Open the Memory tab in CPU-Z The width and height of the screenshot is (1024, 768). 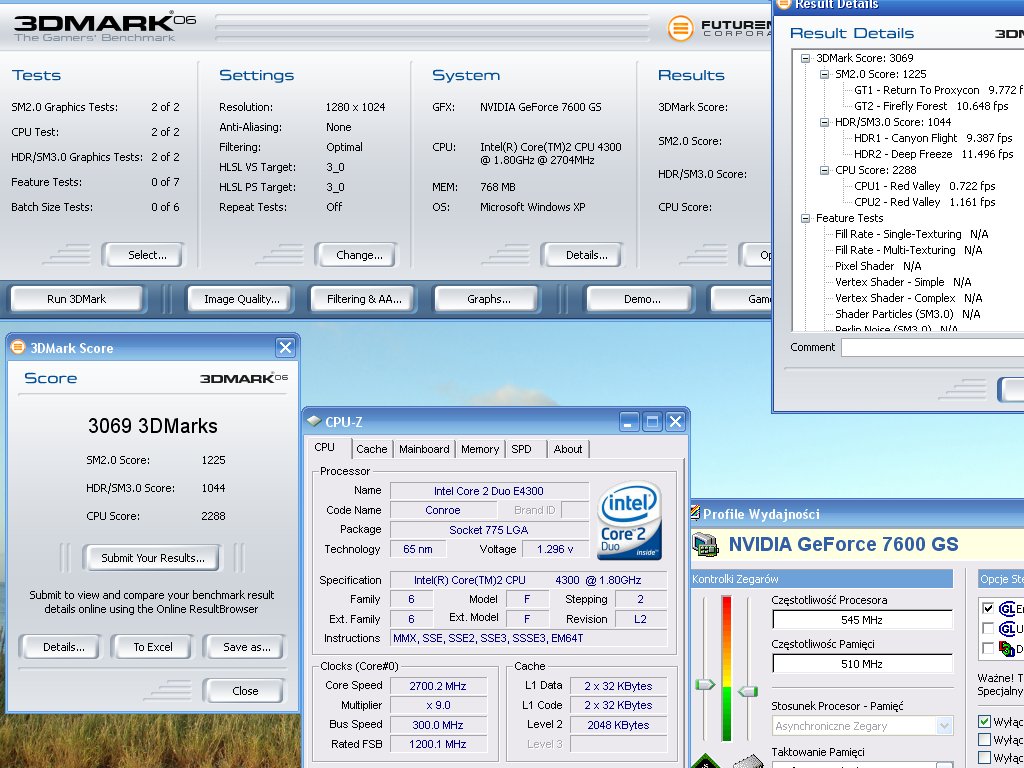[x=479, y=449]
